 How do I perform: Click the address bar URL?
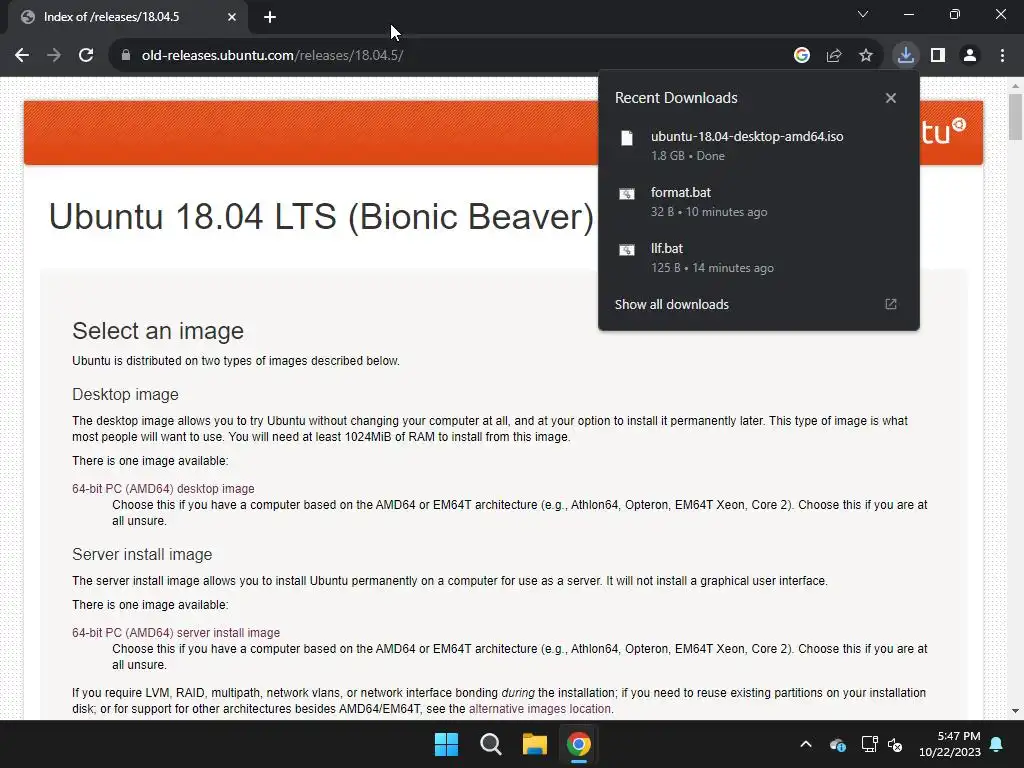click(x=272, y=56)
